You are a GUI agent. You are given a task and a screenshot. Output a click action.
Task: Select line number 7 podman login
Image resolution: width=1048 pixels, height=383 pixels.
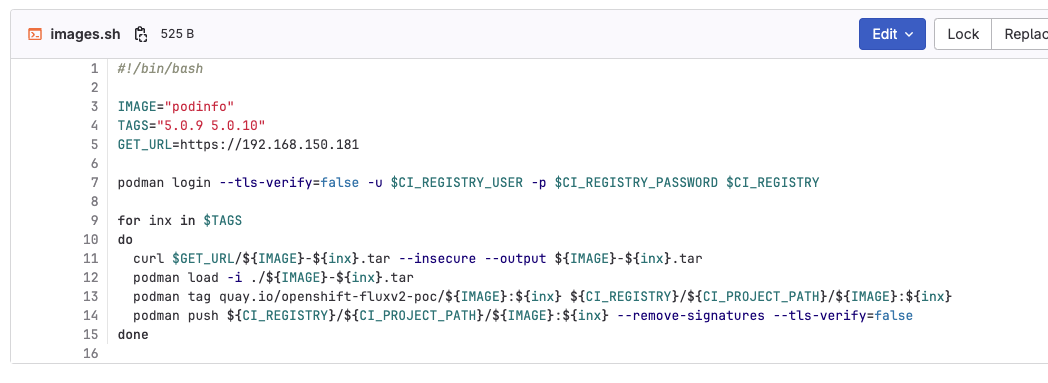point(94,182)
